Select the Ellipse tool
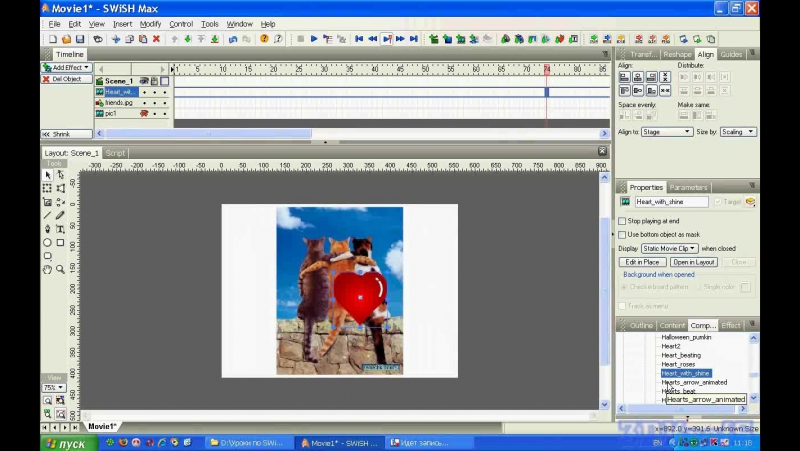 click(47, 242)
